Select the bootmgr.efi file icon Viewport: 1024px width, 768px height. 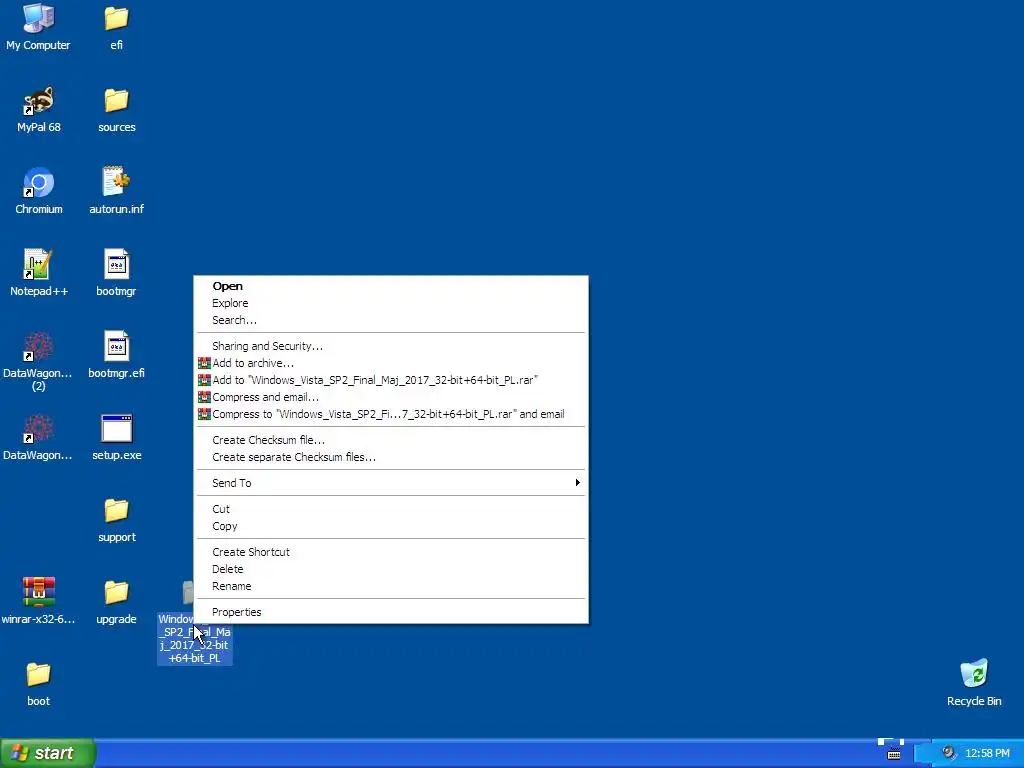[116, 346]
